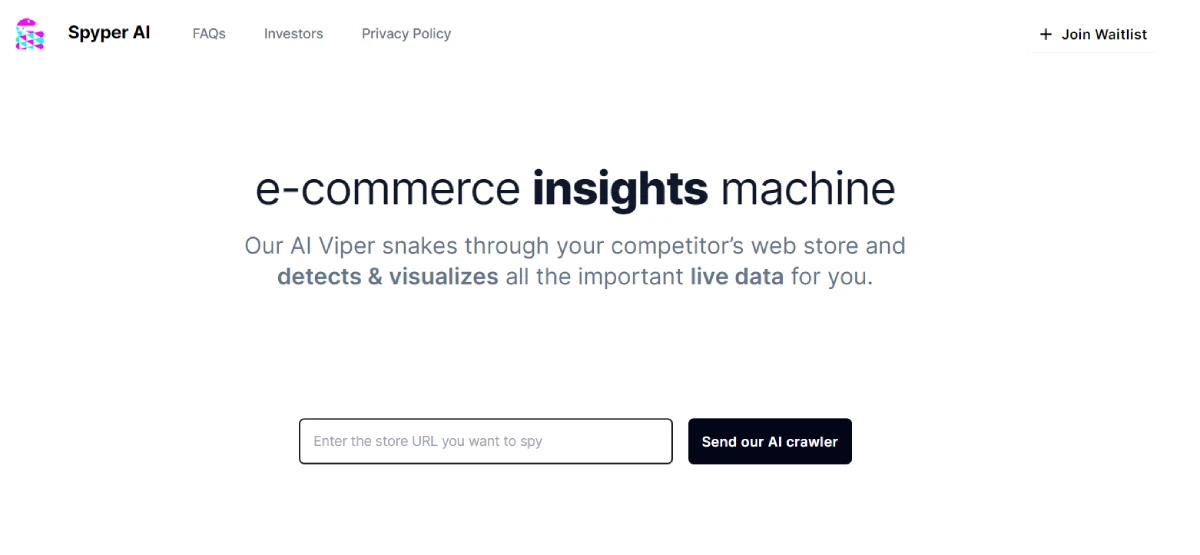The width and height of the screenshot is (1200, 555).
Task: Open the Privacy Policy link
Action: pyautogui.click(x=406, y=34)
